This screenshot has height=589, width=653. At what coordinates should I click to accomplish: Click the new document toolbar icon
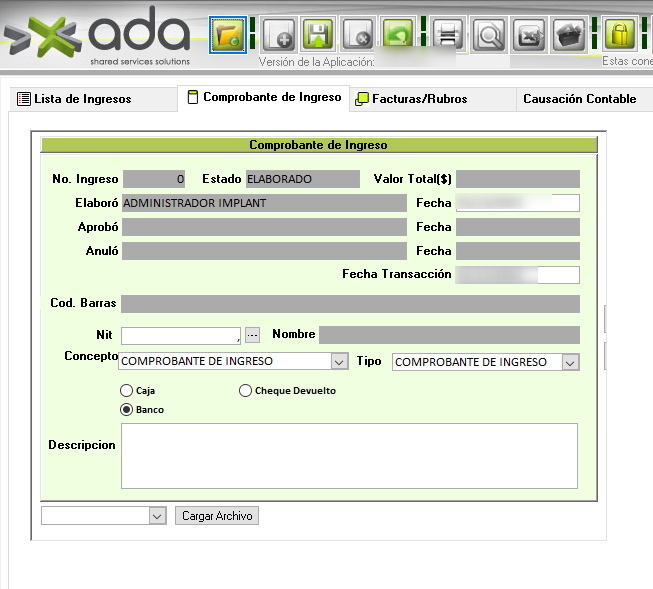point(279,36)
